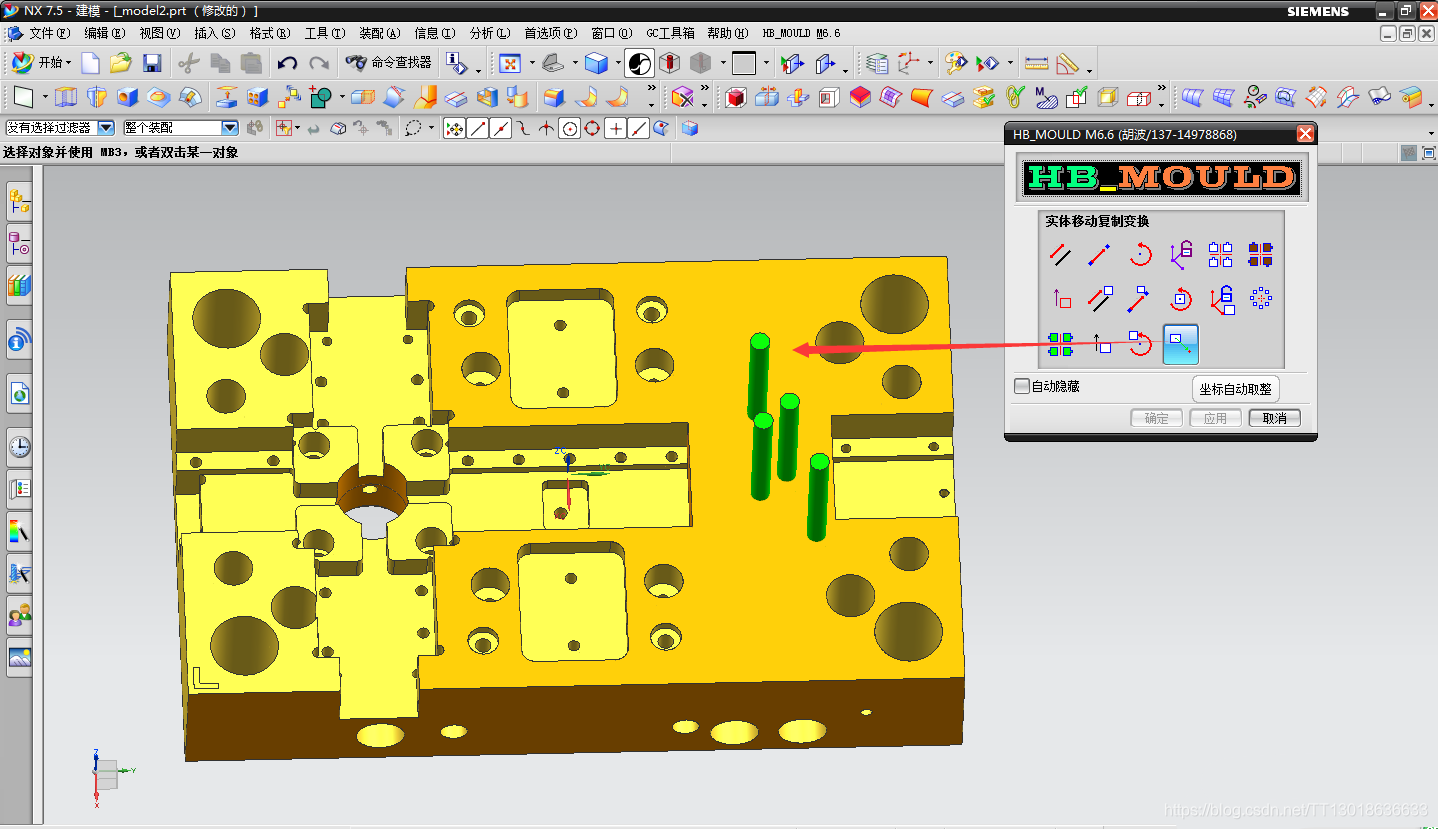Screen dimensions: 1438x829
Task: Open the Reuse Library books sidebar tab
Action: (19, 285)
